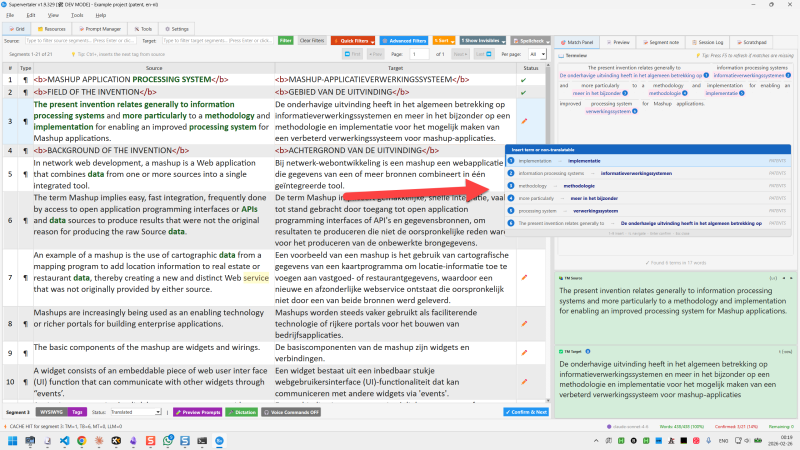Click Confirm & Next button
800x450 pixels.
click(x=526, y=412)
